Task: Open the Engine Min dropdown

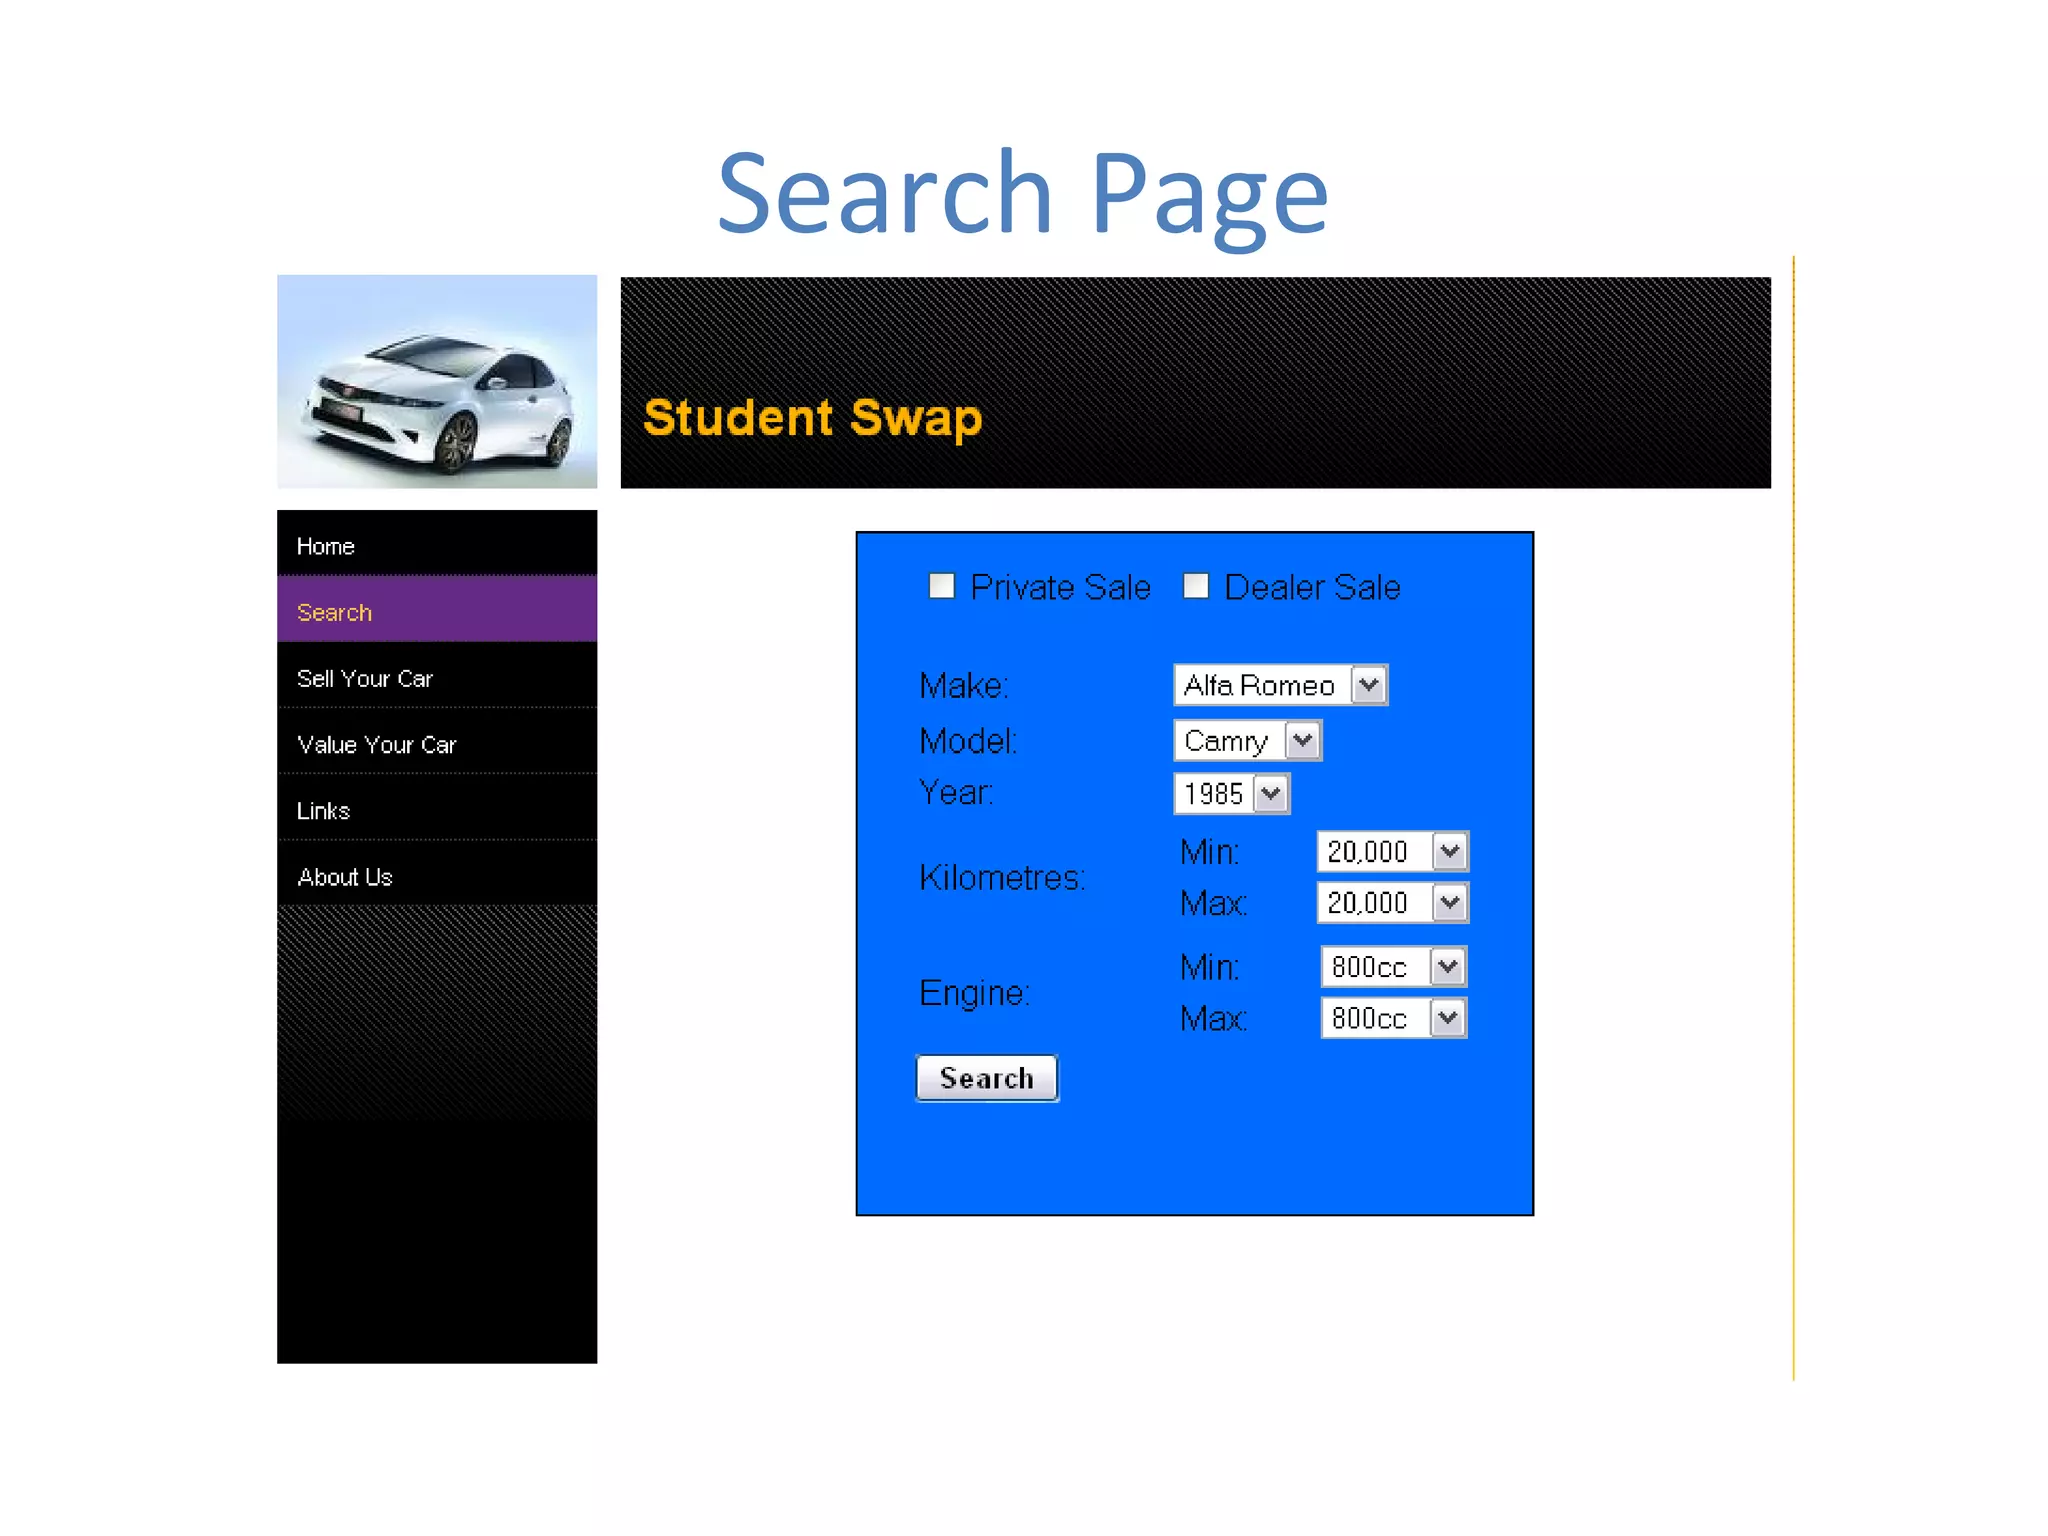Action: click(x=1394, y=966)
